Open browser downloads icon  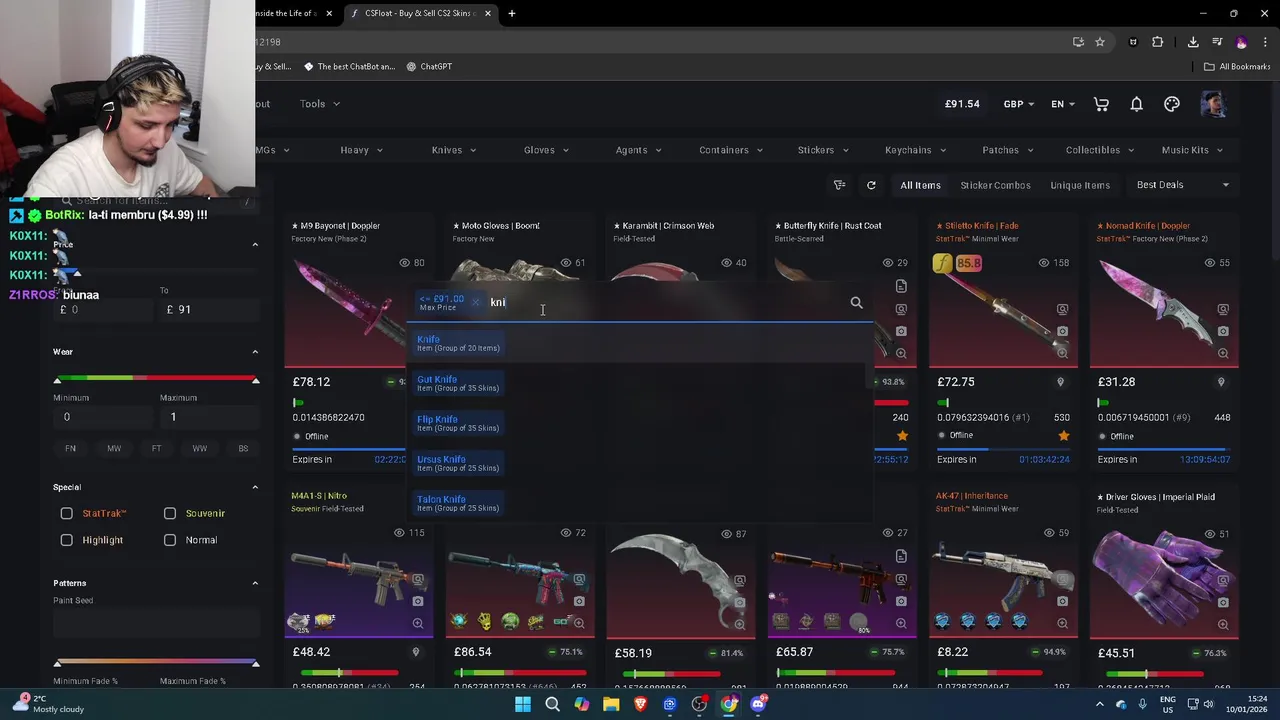[1193, 42]
